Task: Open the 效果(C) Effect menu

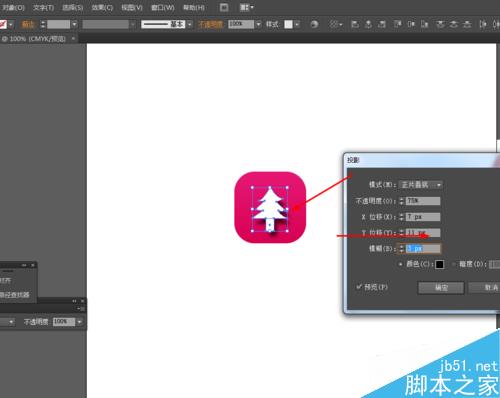Action: 102,7
